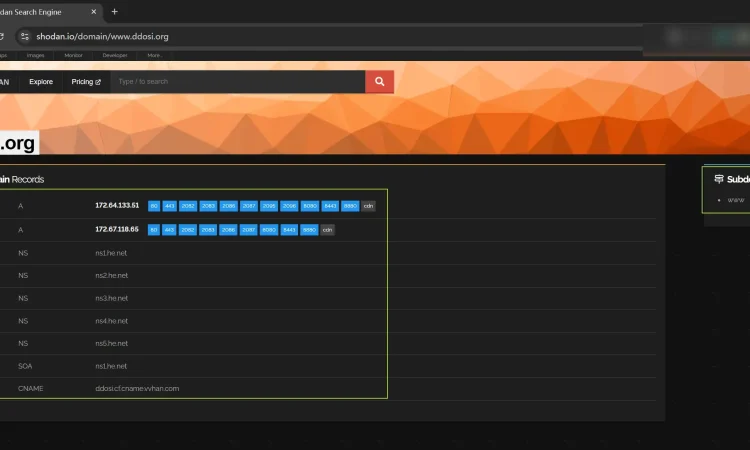The image size is (750, 450).
Task: Click port 2083 badge for 172.67.118.65
Action: [x=208, y=230]
